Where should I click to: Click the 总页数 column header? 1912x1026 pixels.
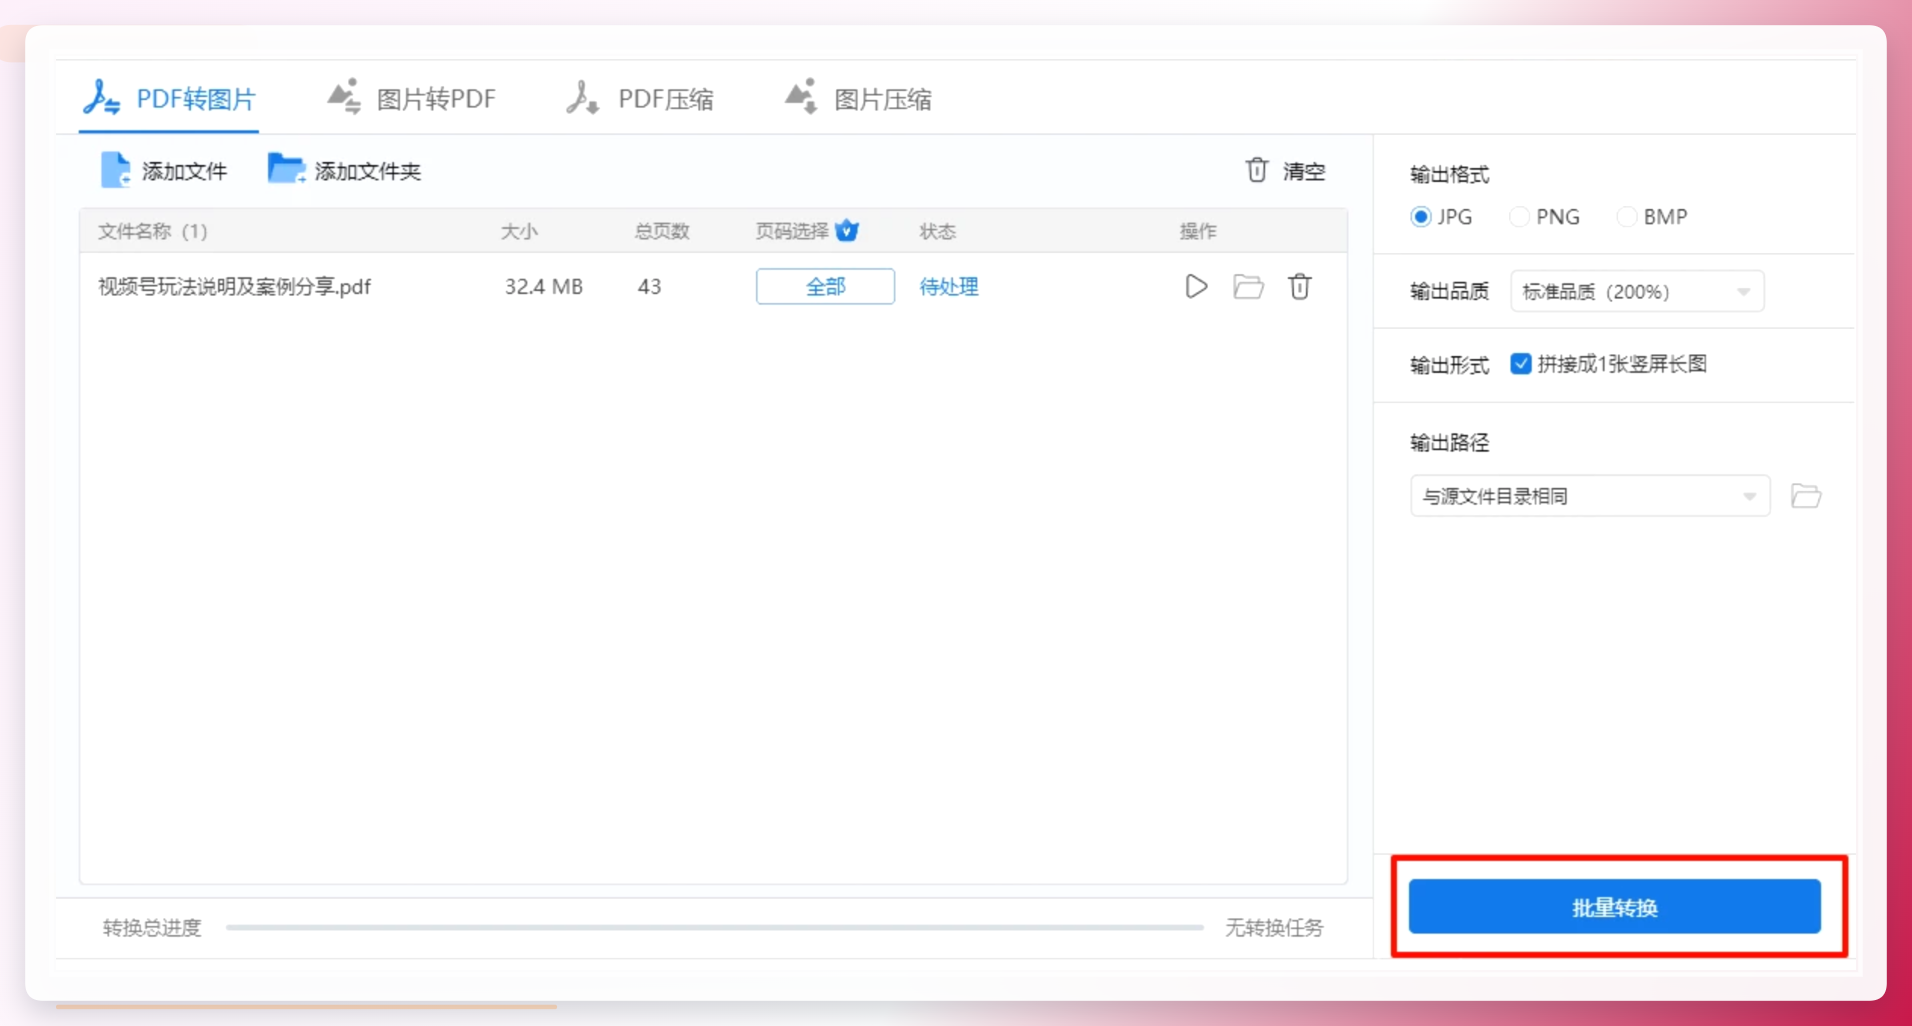click(x=661, y=231)
